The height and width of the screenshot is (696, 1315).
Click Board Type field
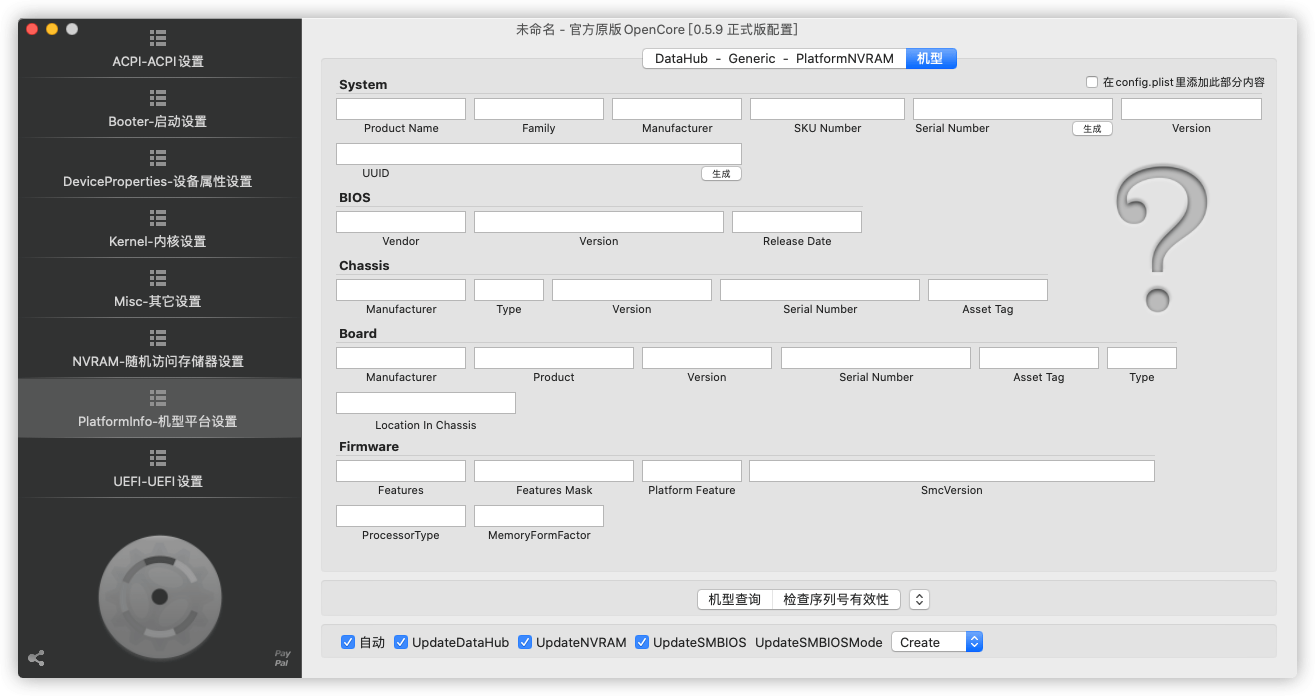point(1142,358)
